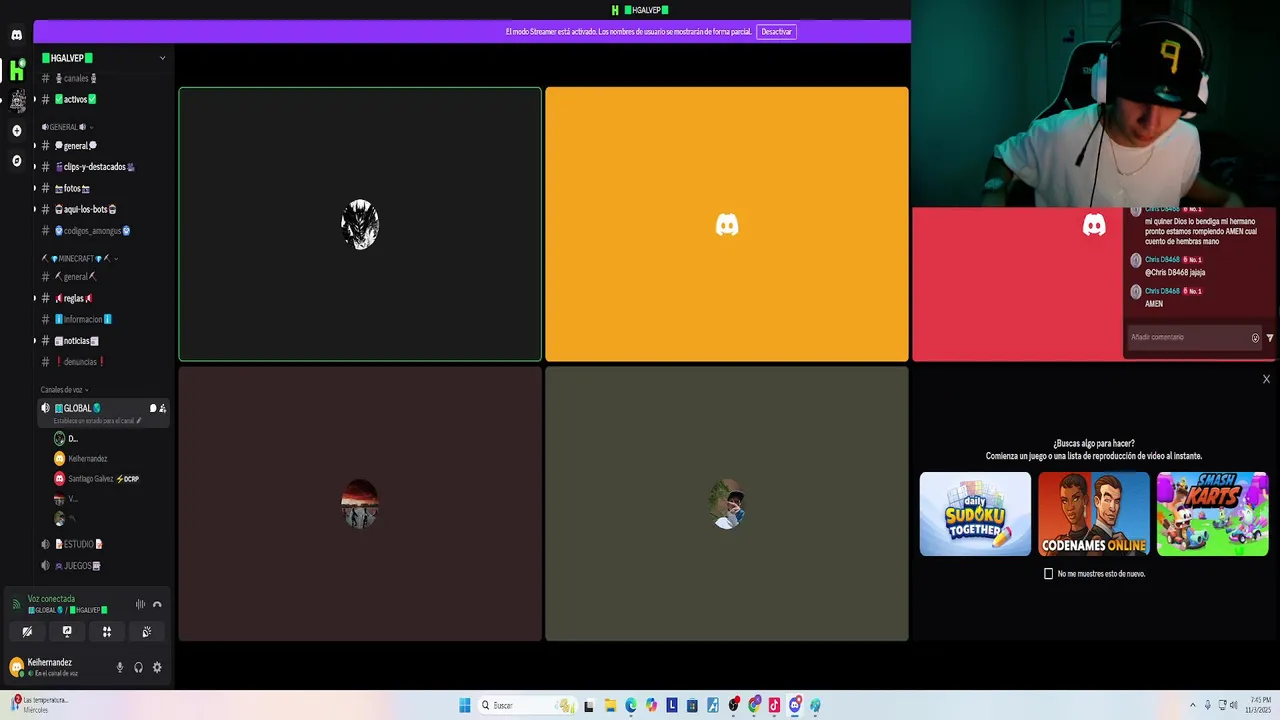Toggle noise suppression waveform icon
Image resolution: width=1280 pixels, height=720 pixels.
point(140,604)
